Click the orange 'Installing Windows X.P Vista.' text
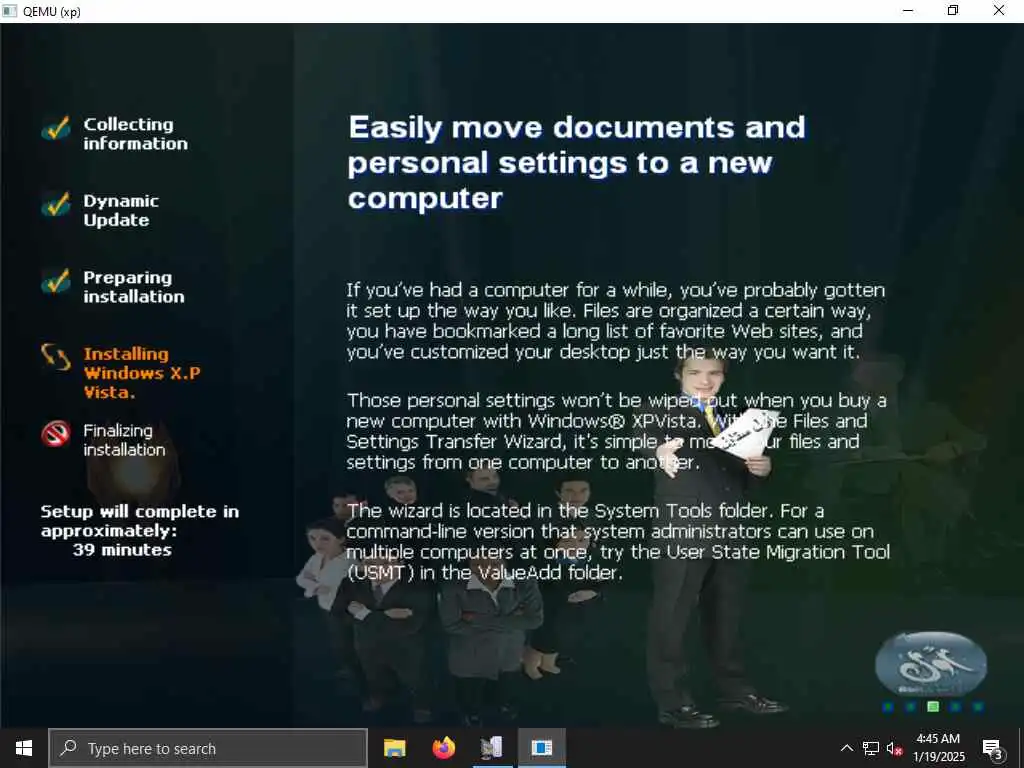This screenshot has width=1024, height=768. pos(142,373)
